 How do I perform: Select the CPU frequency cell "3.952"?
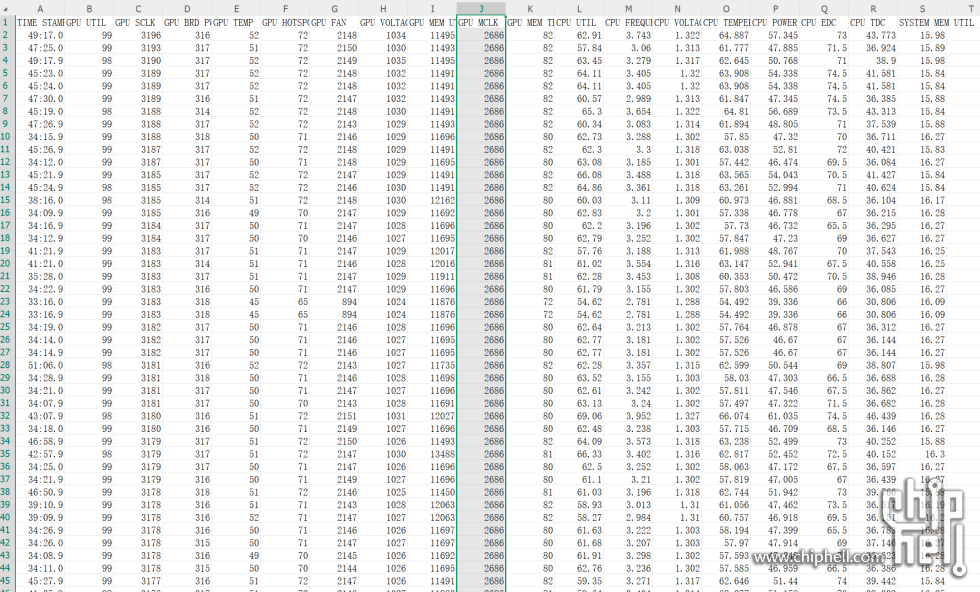pyautogui.click(x=628, y=416)
